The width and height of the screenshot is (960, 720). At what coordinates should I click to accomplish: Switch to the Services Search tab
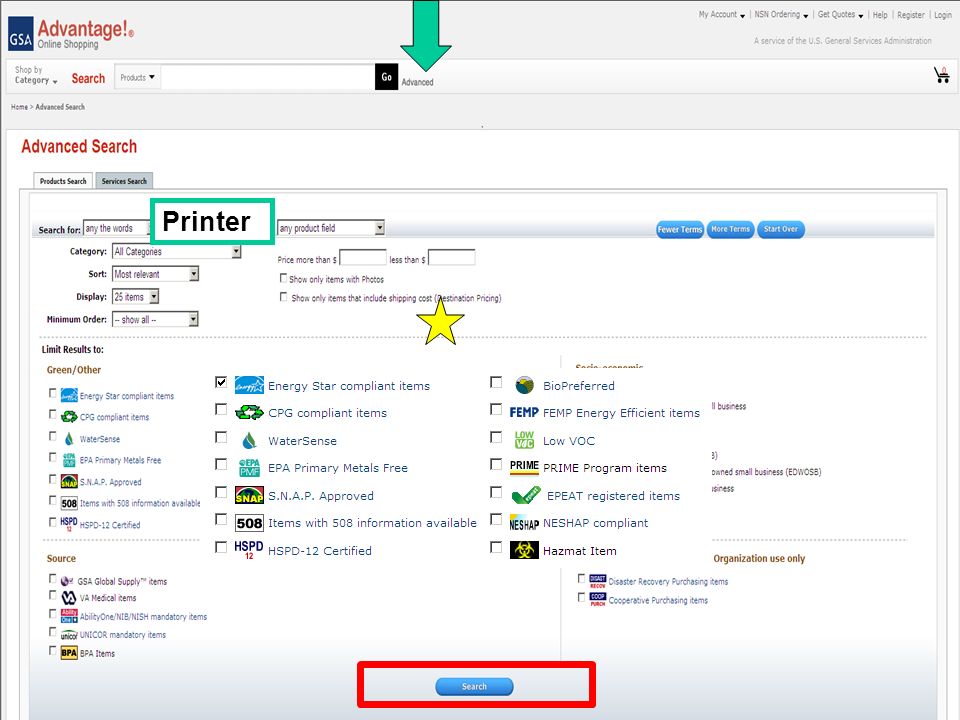point(124,181)
